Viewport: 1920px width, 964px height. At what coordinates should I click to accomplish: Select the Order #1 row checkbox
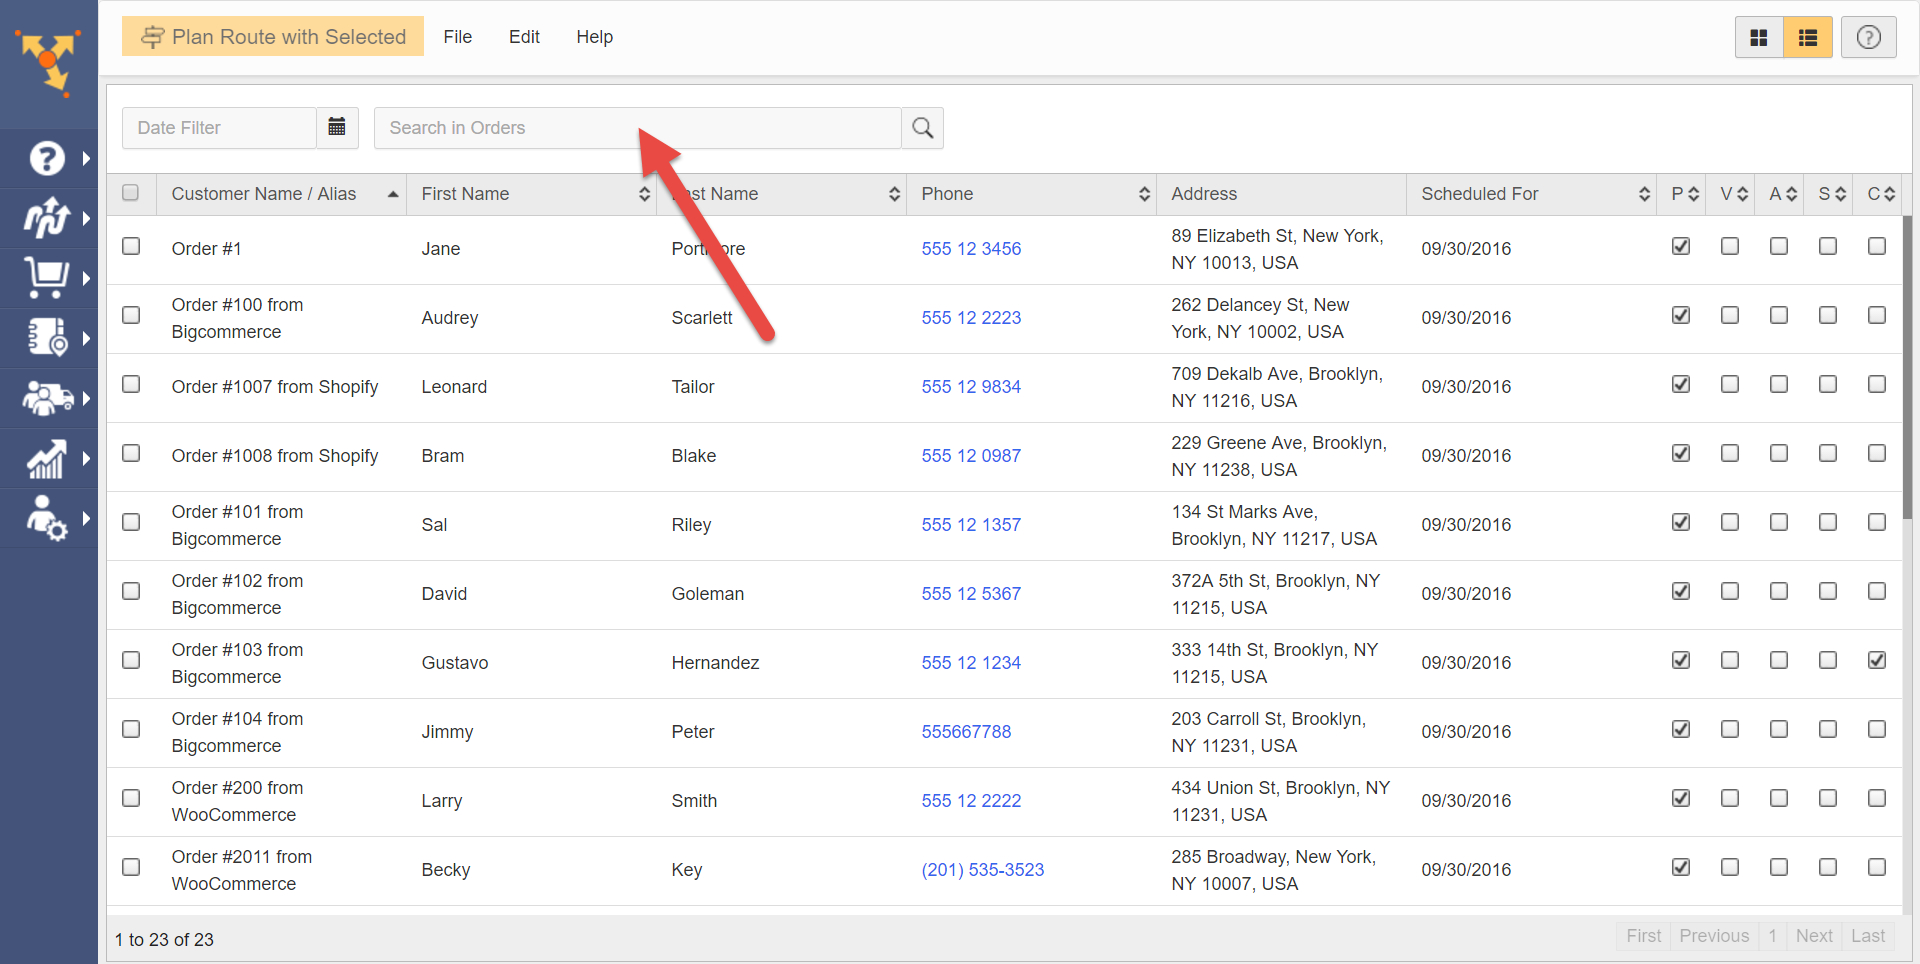pos(131,246)
